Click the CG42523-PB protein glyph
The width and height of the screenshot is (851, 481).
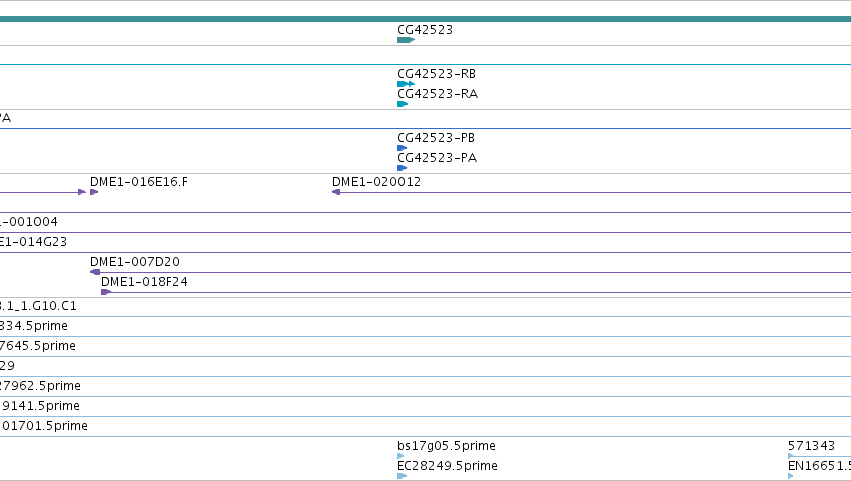pyautogui.click(x=402, y=148)
